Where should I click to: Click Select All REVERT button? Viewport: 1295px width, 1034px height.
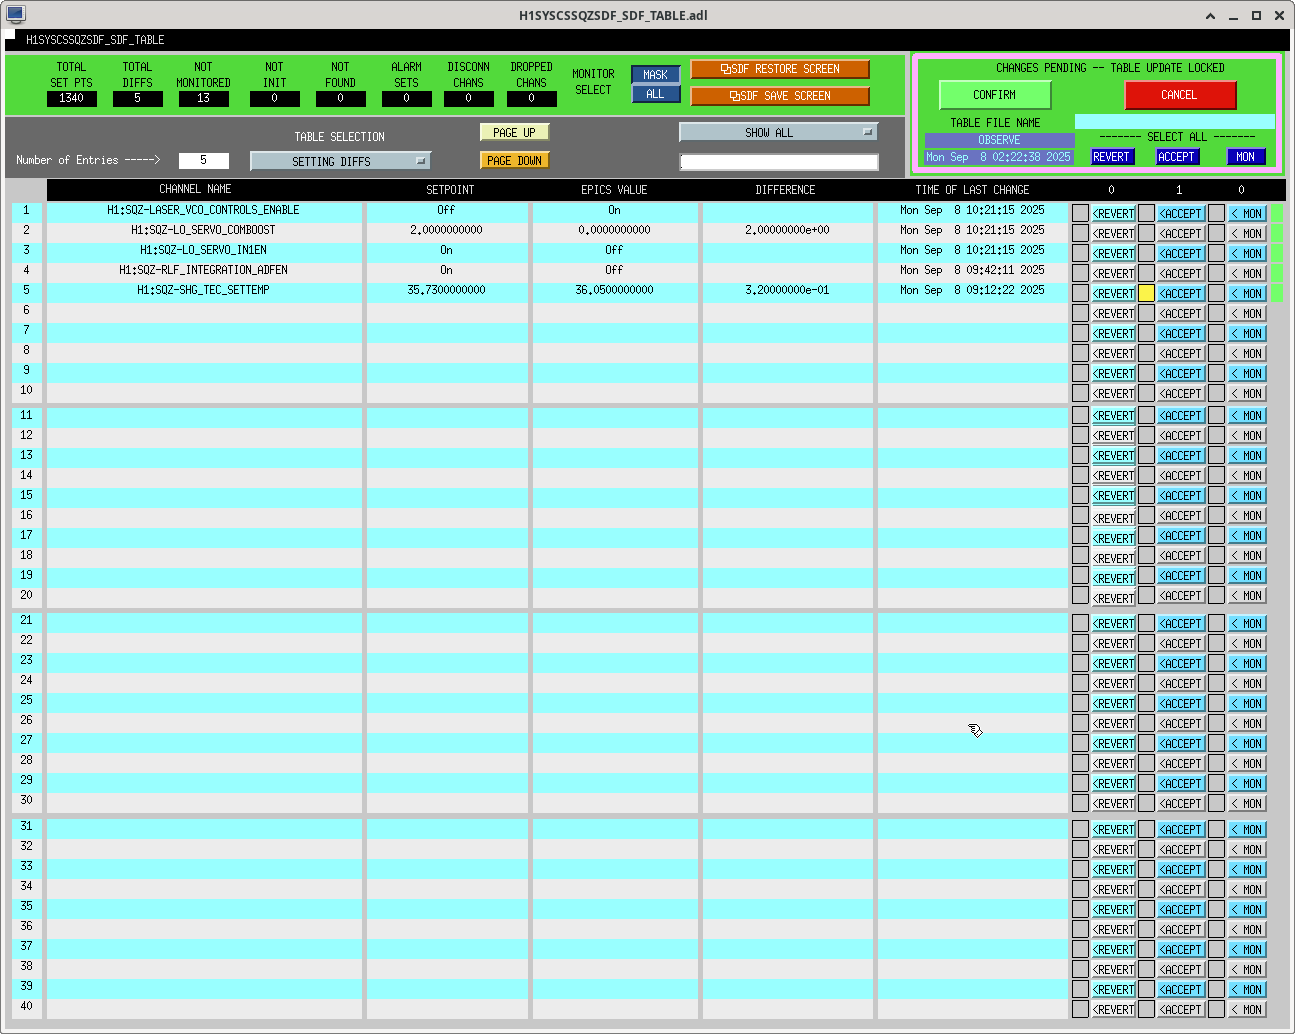pos(1111,157)
